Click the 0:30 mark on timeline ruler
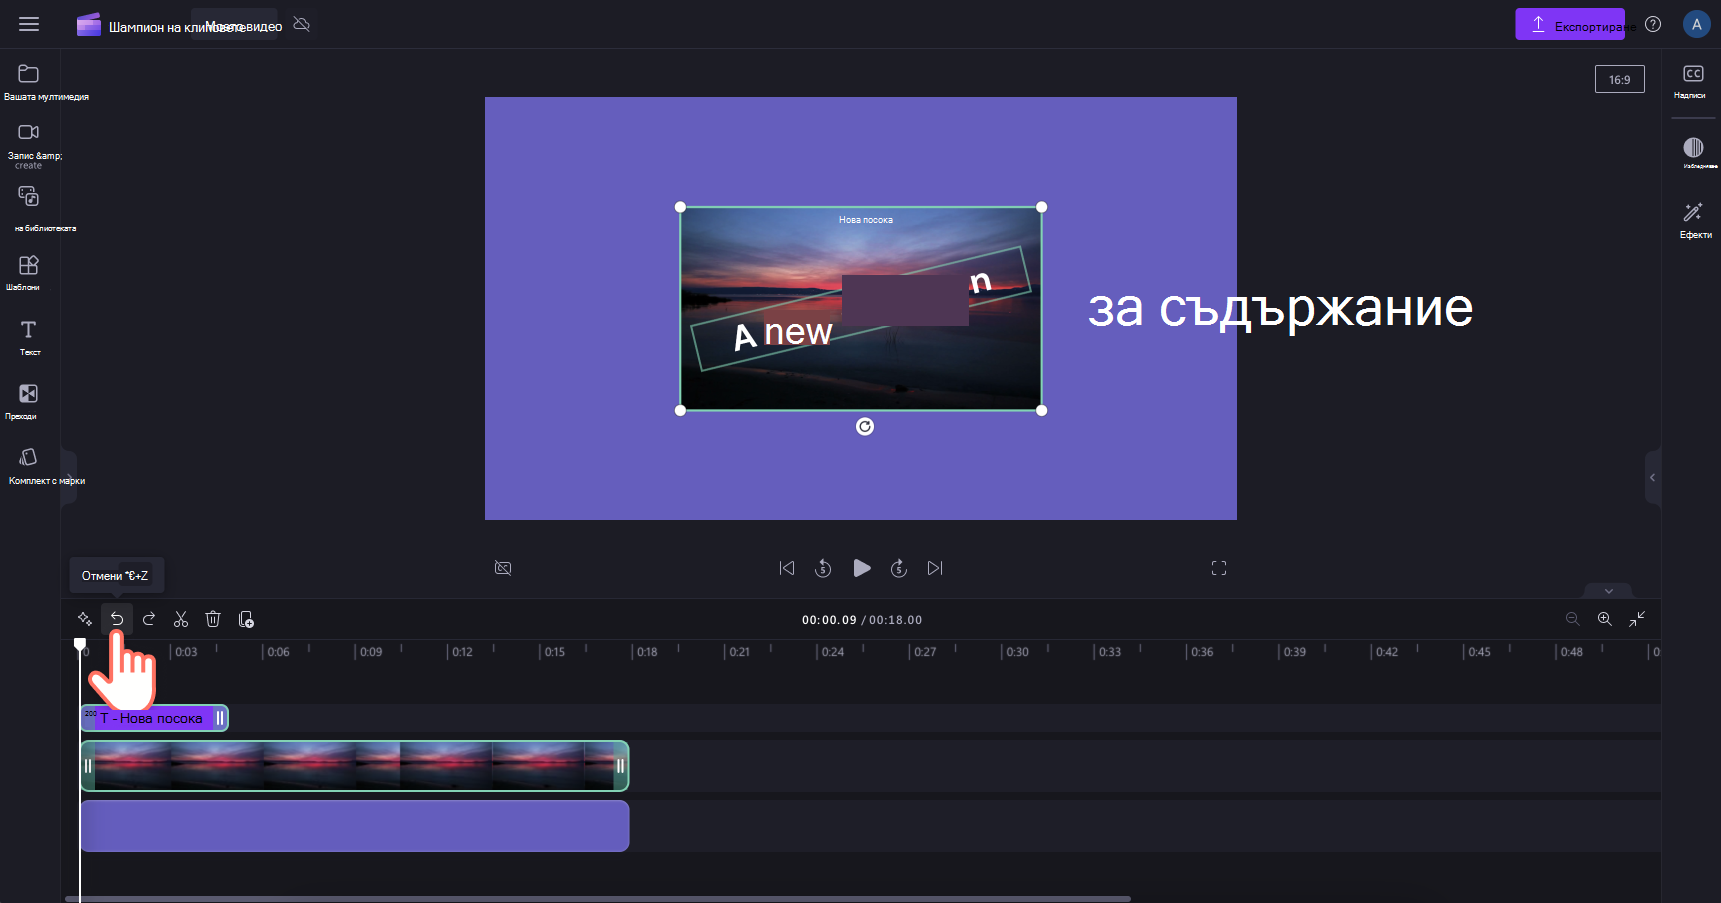 click(1017, 652)
